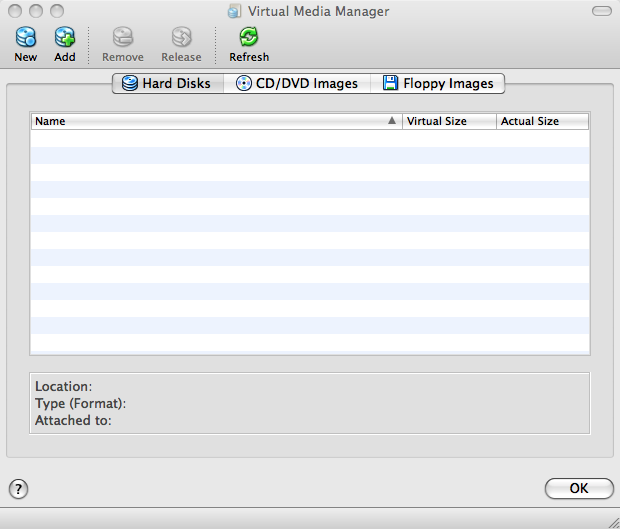Minimize the window using the middle title button
620x529 pixels.
35,12
